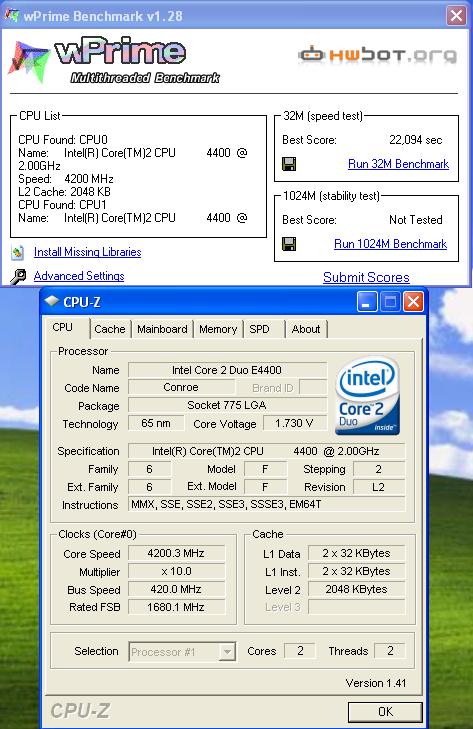Image resolution: width=473 pixels, height=729 pixels.
Task: Click the Package value Socket 775 LGA
Action: (227, 405)
